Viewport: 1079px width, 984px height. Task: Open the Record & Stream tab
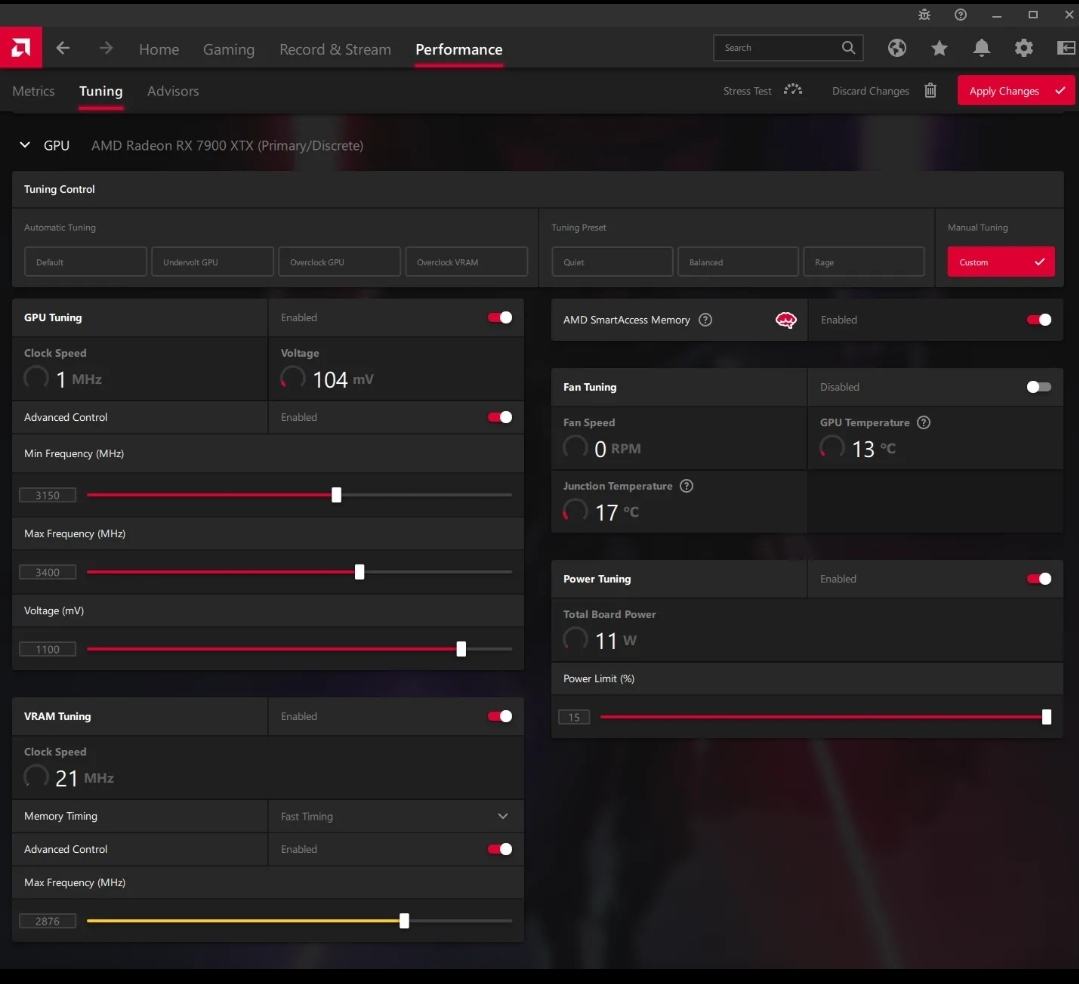point(335,50)
